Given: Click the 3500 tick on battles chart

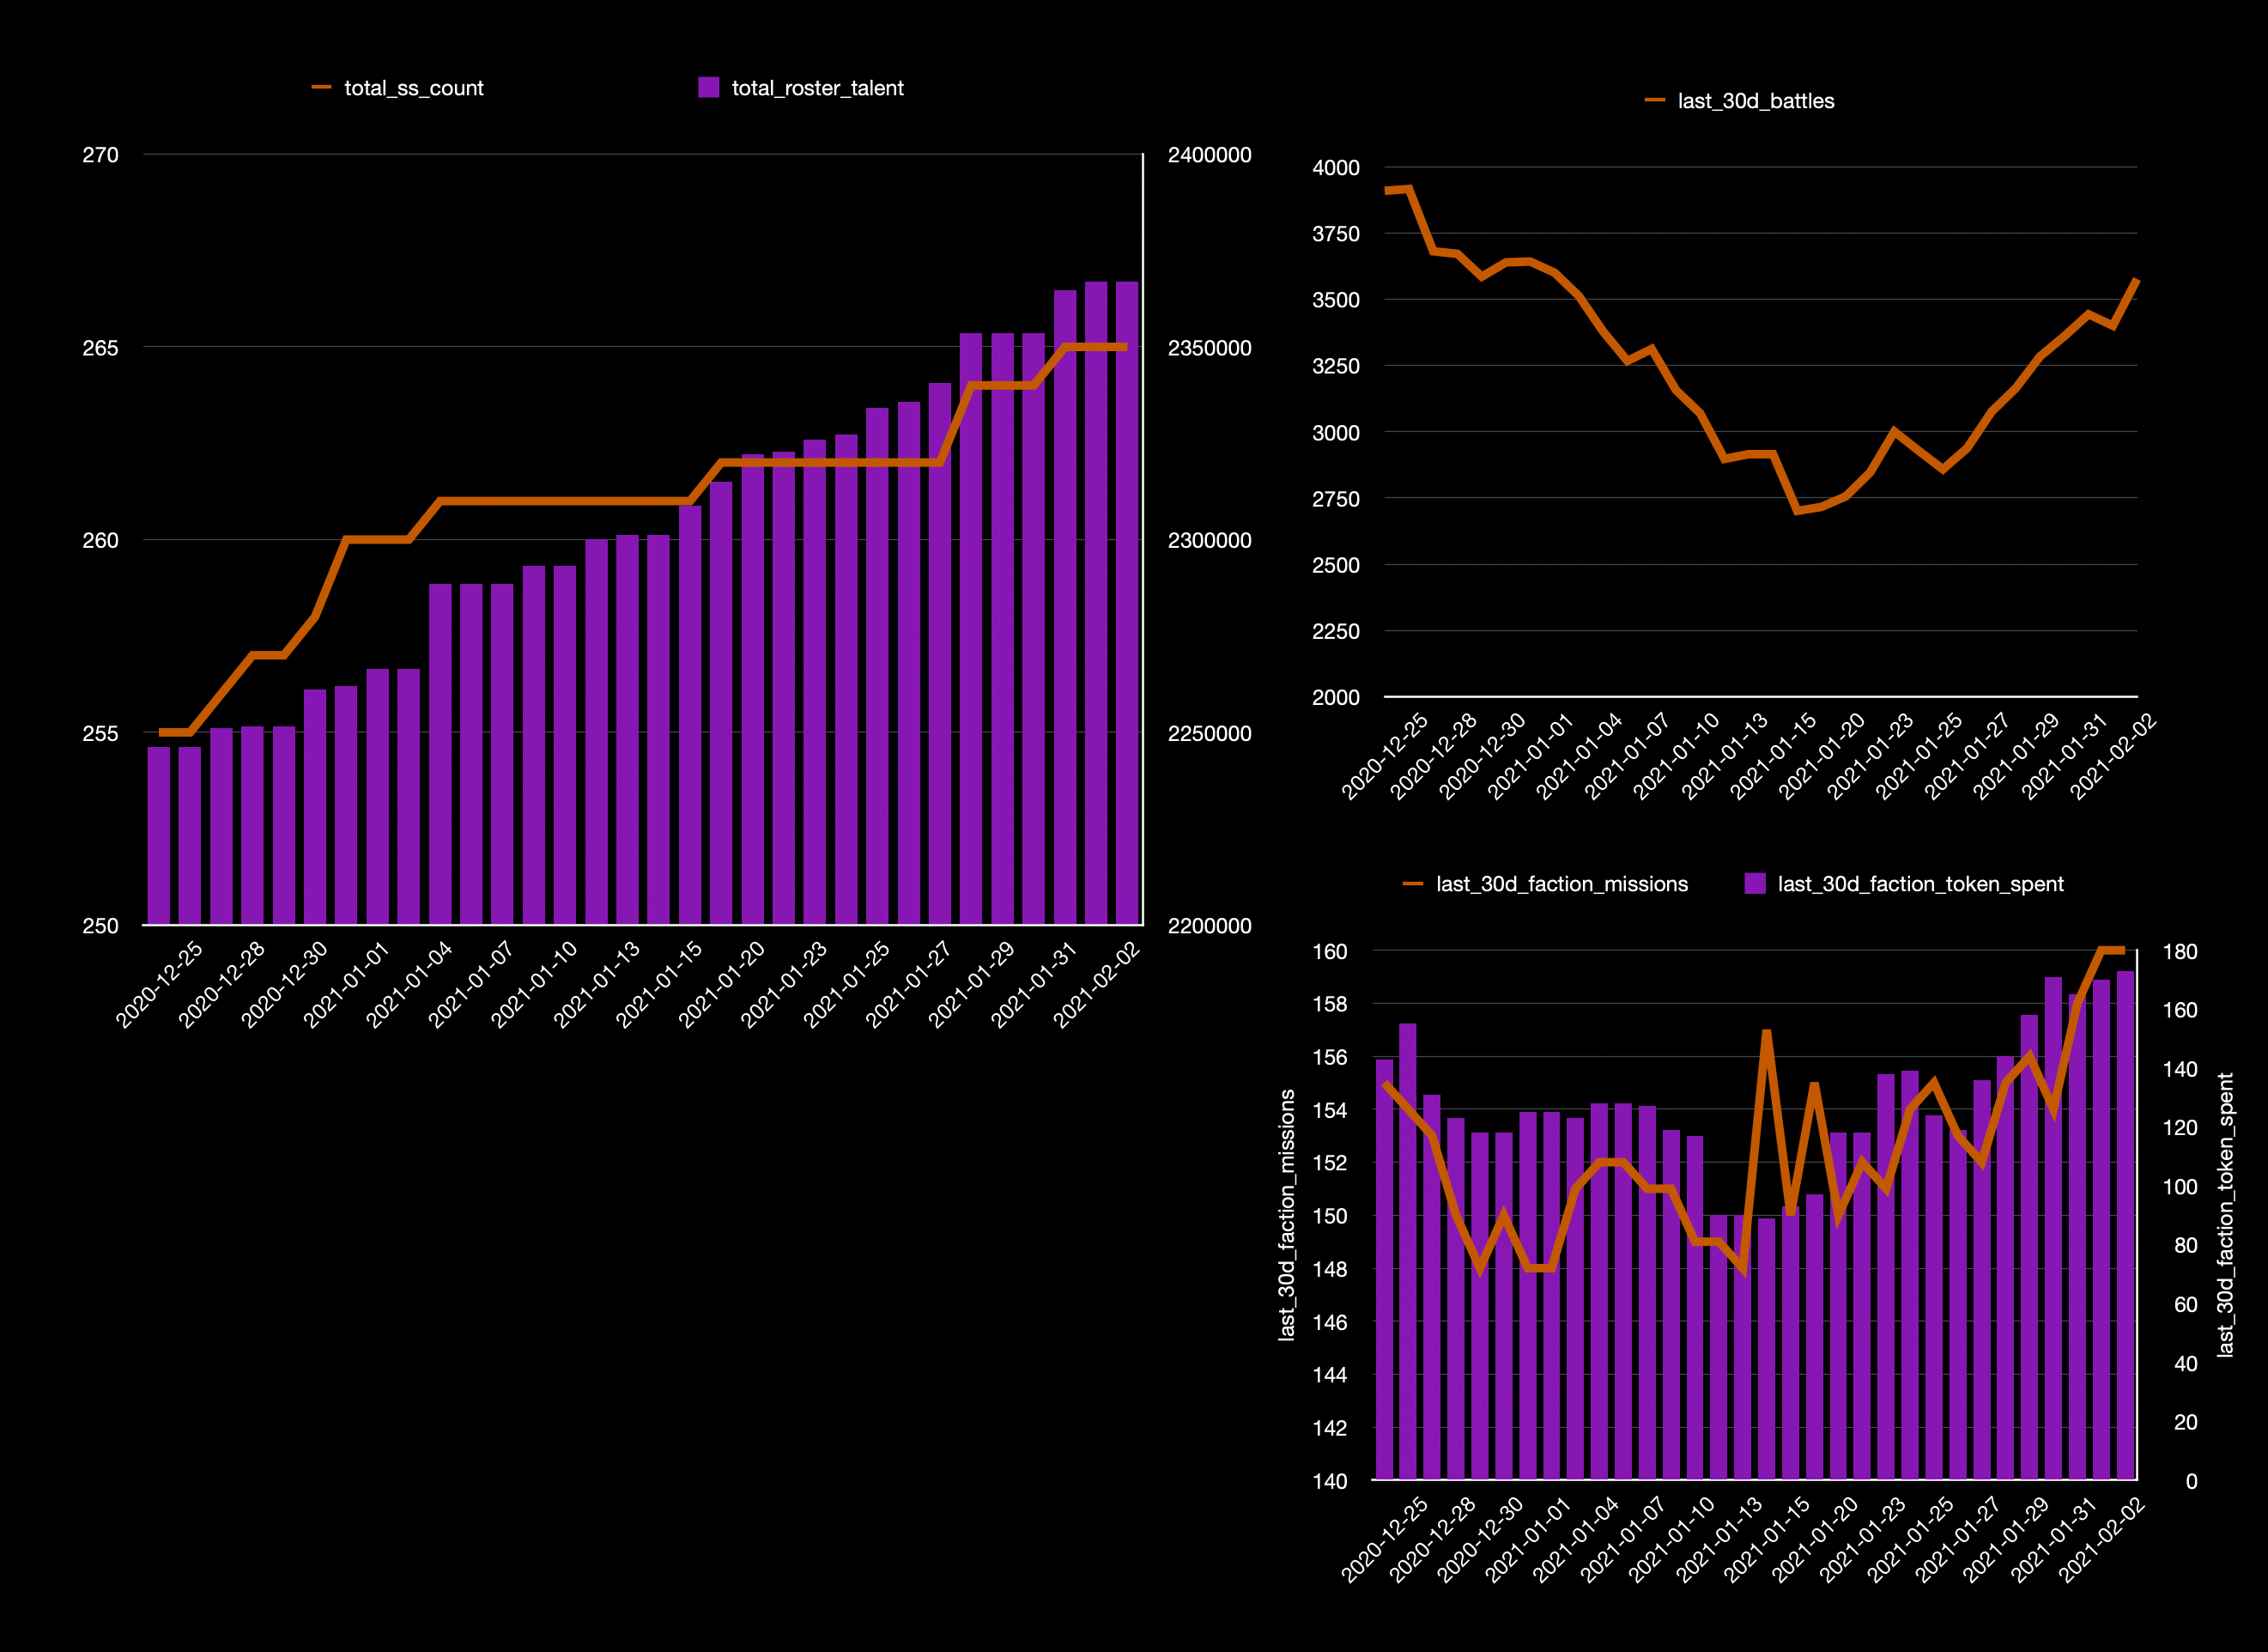Looking at the screenshot, I should coord(1336,300).
